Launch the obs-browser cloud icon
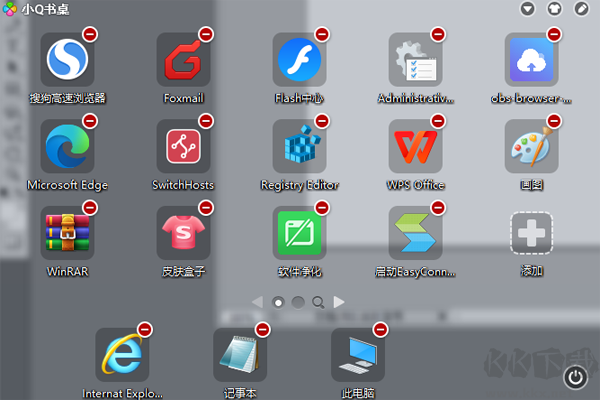This screenshot has height=400, width=600. [532, 59]
